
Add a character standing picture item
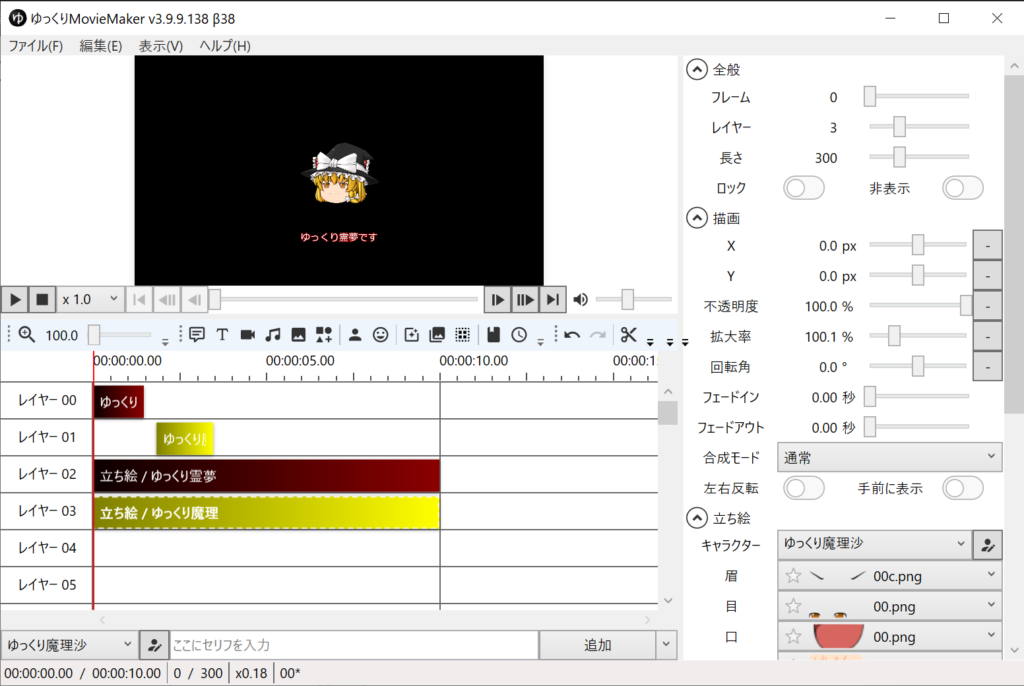pos(355,335)
